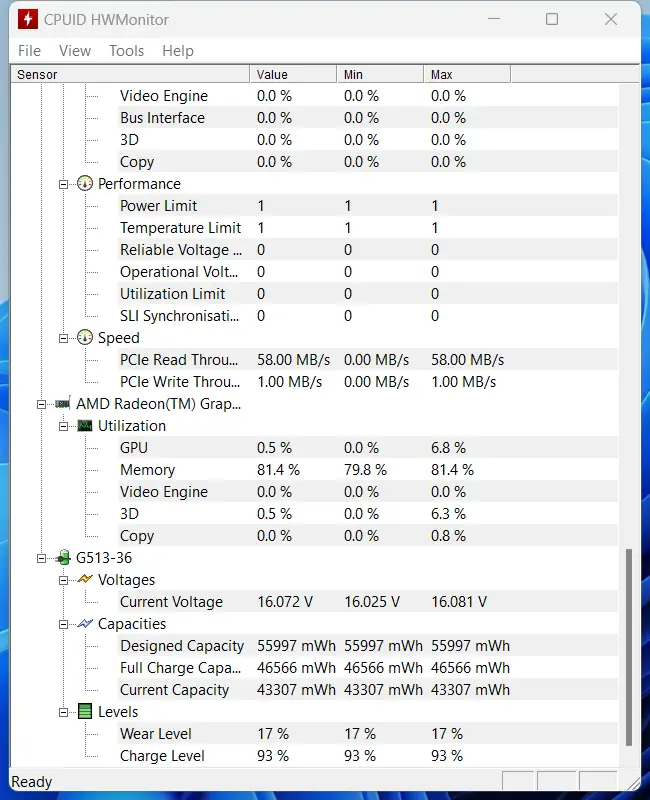Screen dimensions: 650x800
Task: Click the green Levels icon
Action: pyautogui.click(x=85, y=712)
